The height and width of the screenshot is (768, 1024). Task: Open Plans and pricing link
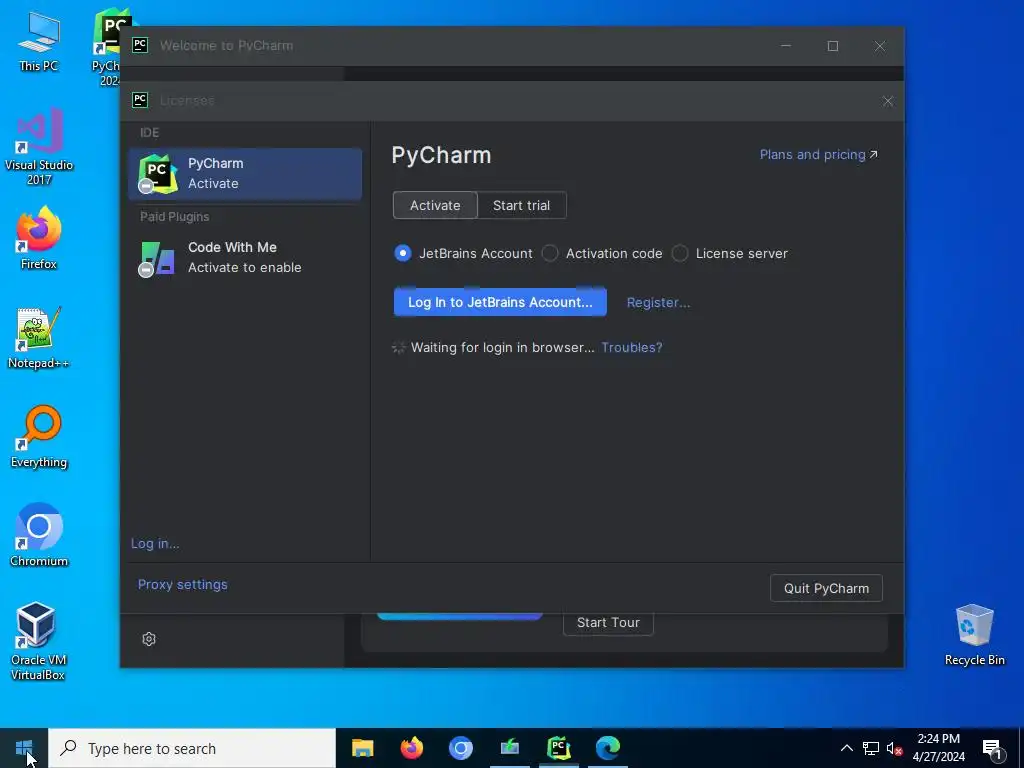point(818,155)
